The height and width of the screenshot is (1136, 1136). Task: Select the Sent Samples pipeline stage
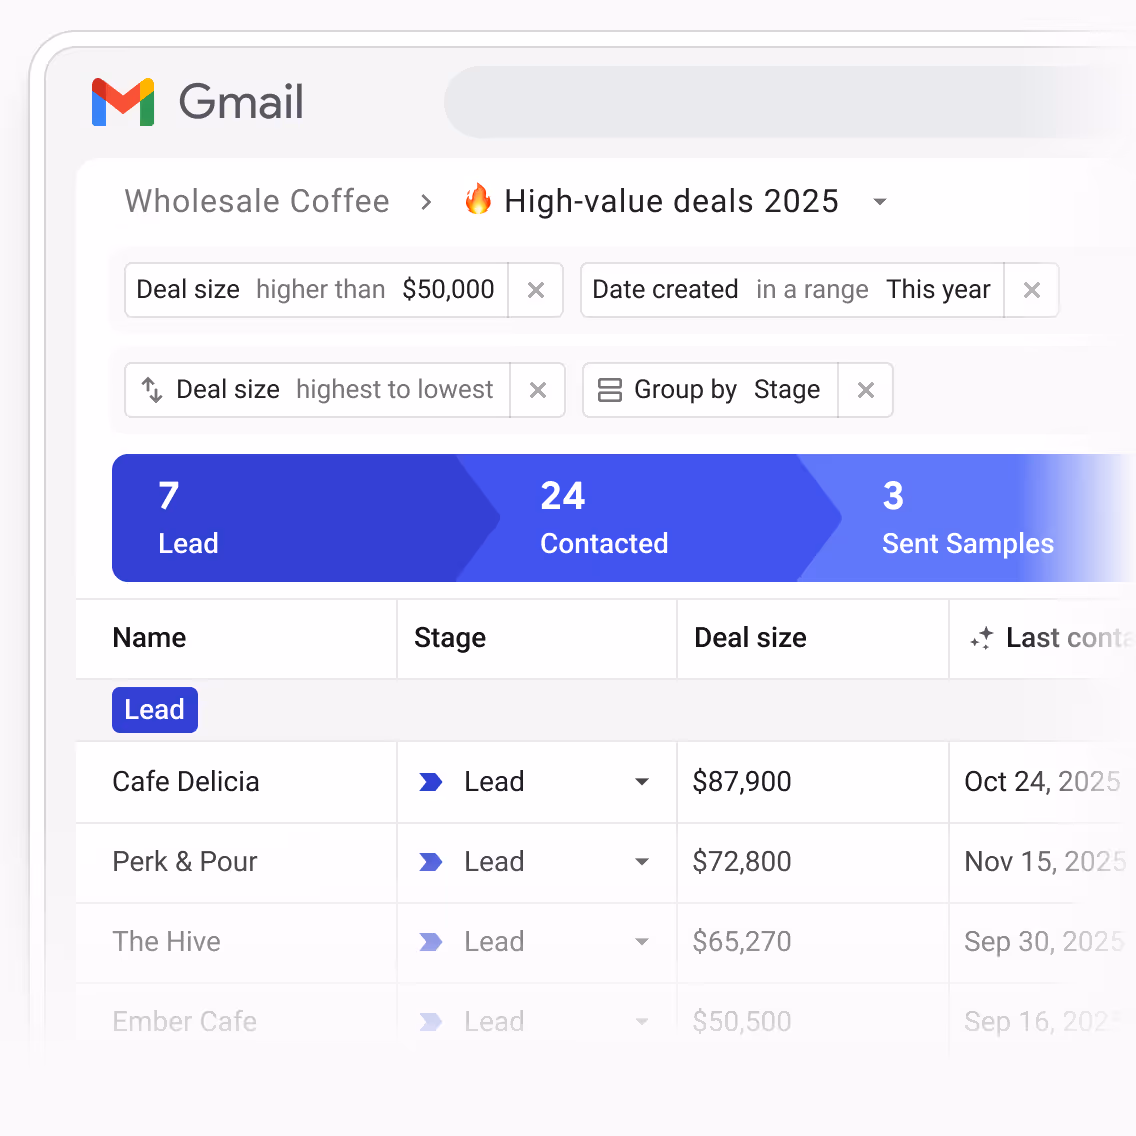[x=967, y=518]
